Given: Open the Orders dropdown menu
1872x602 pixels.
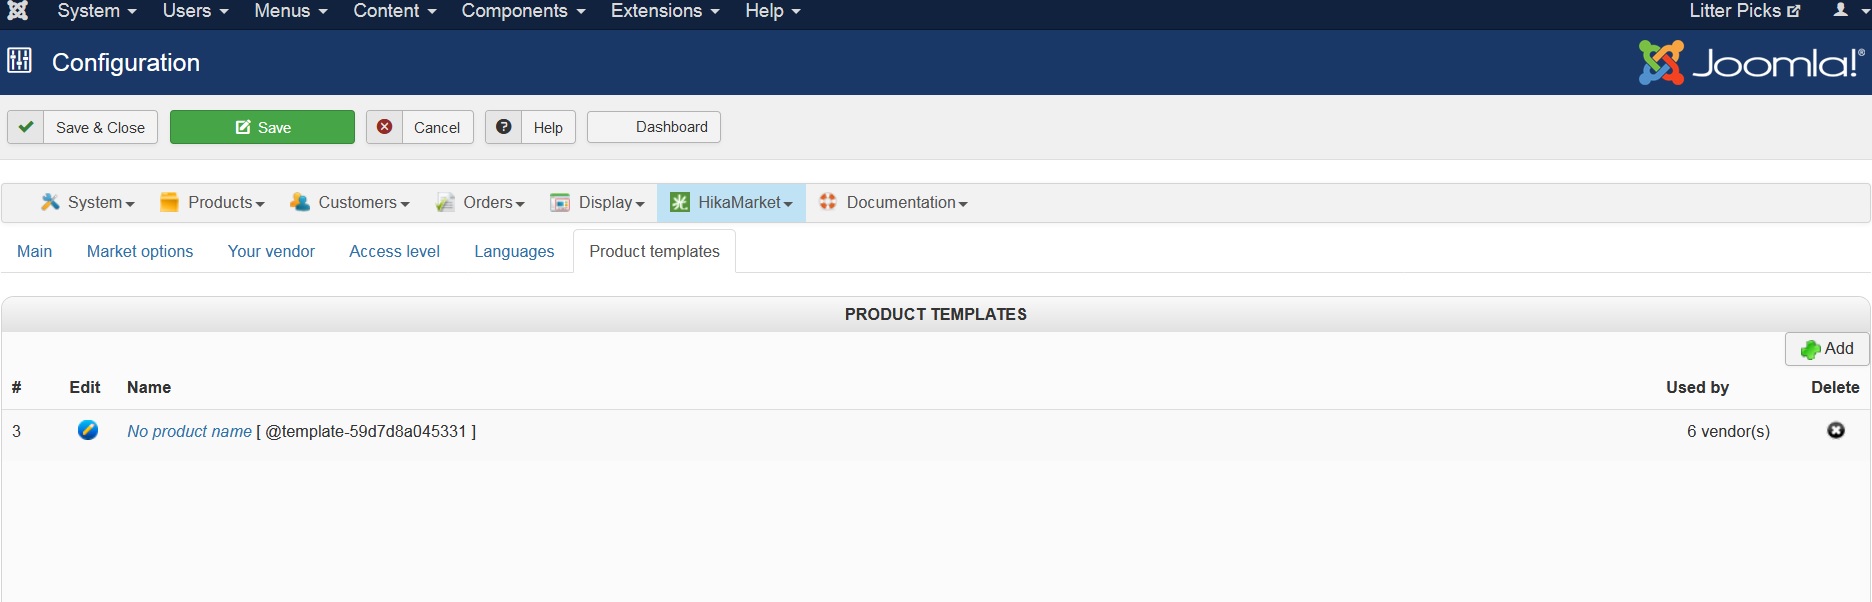Looking at the screenshot, I should tap(481, 203).
